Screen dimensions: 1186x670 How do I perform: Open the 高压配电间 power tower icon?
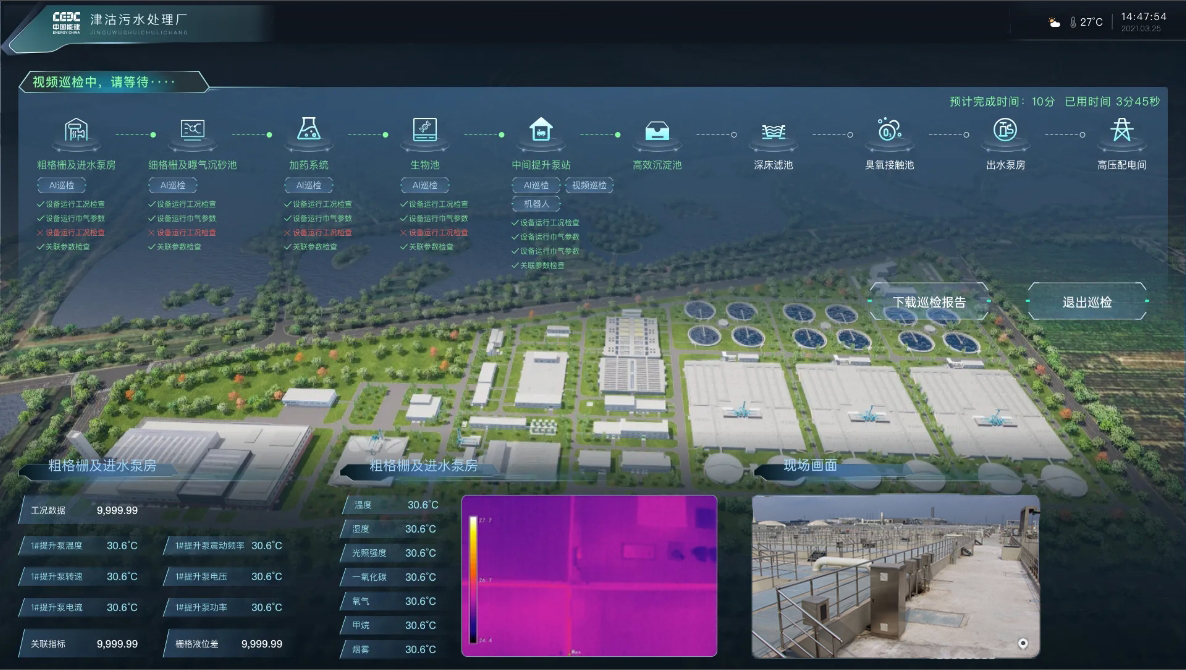pos(1121,131)
